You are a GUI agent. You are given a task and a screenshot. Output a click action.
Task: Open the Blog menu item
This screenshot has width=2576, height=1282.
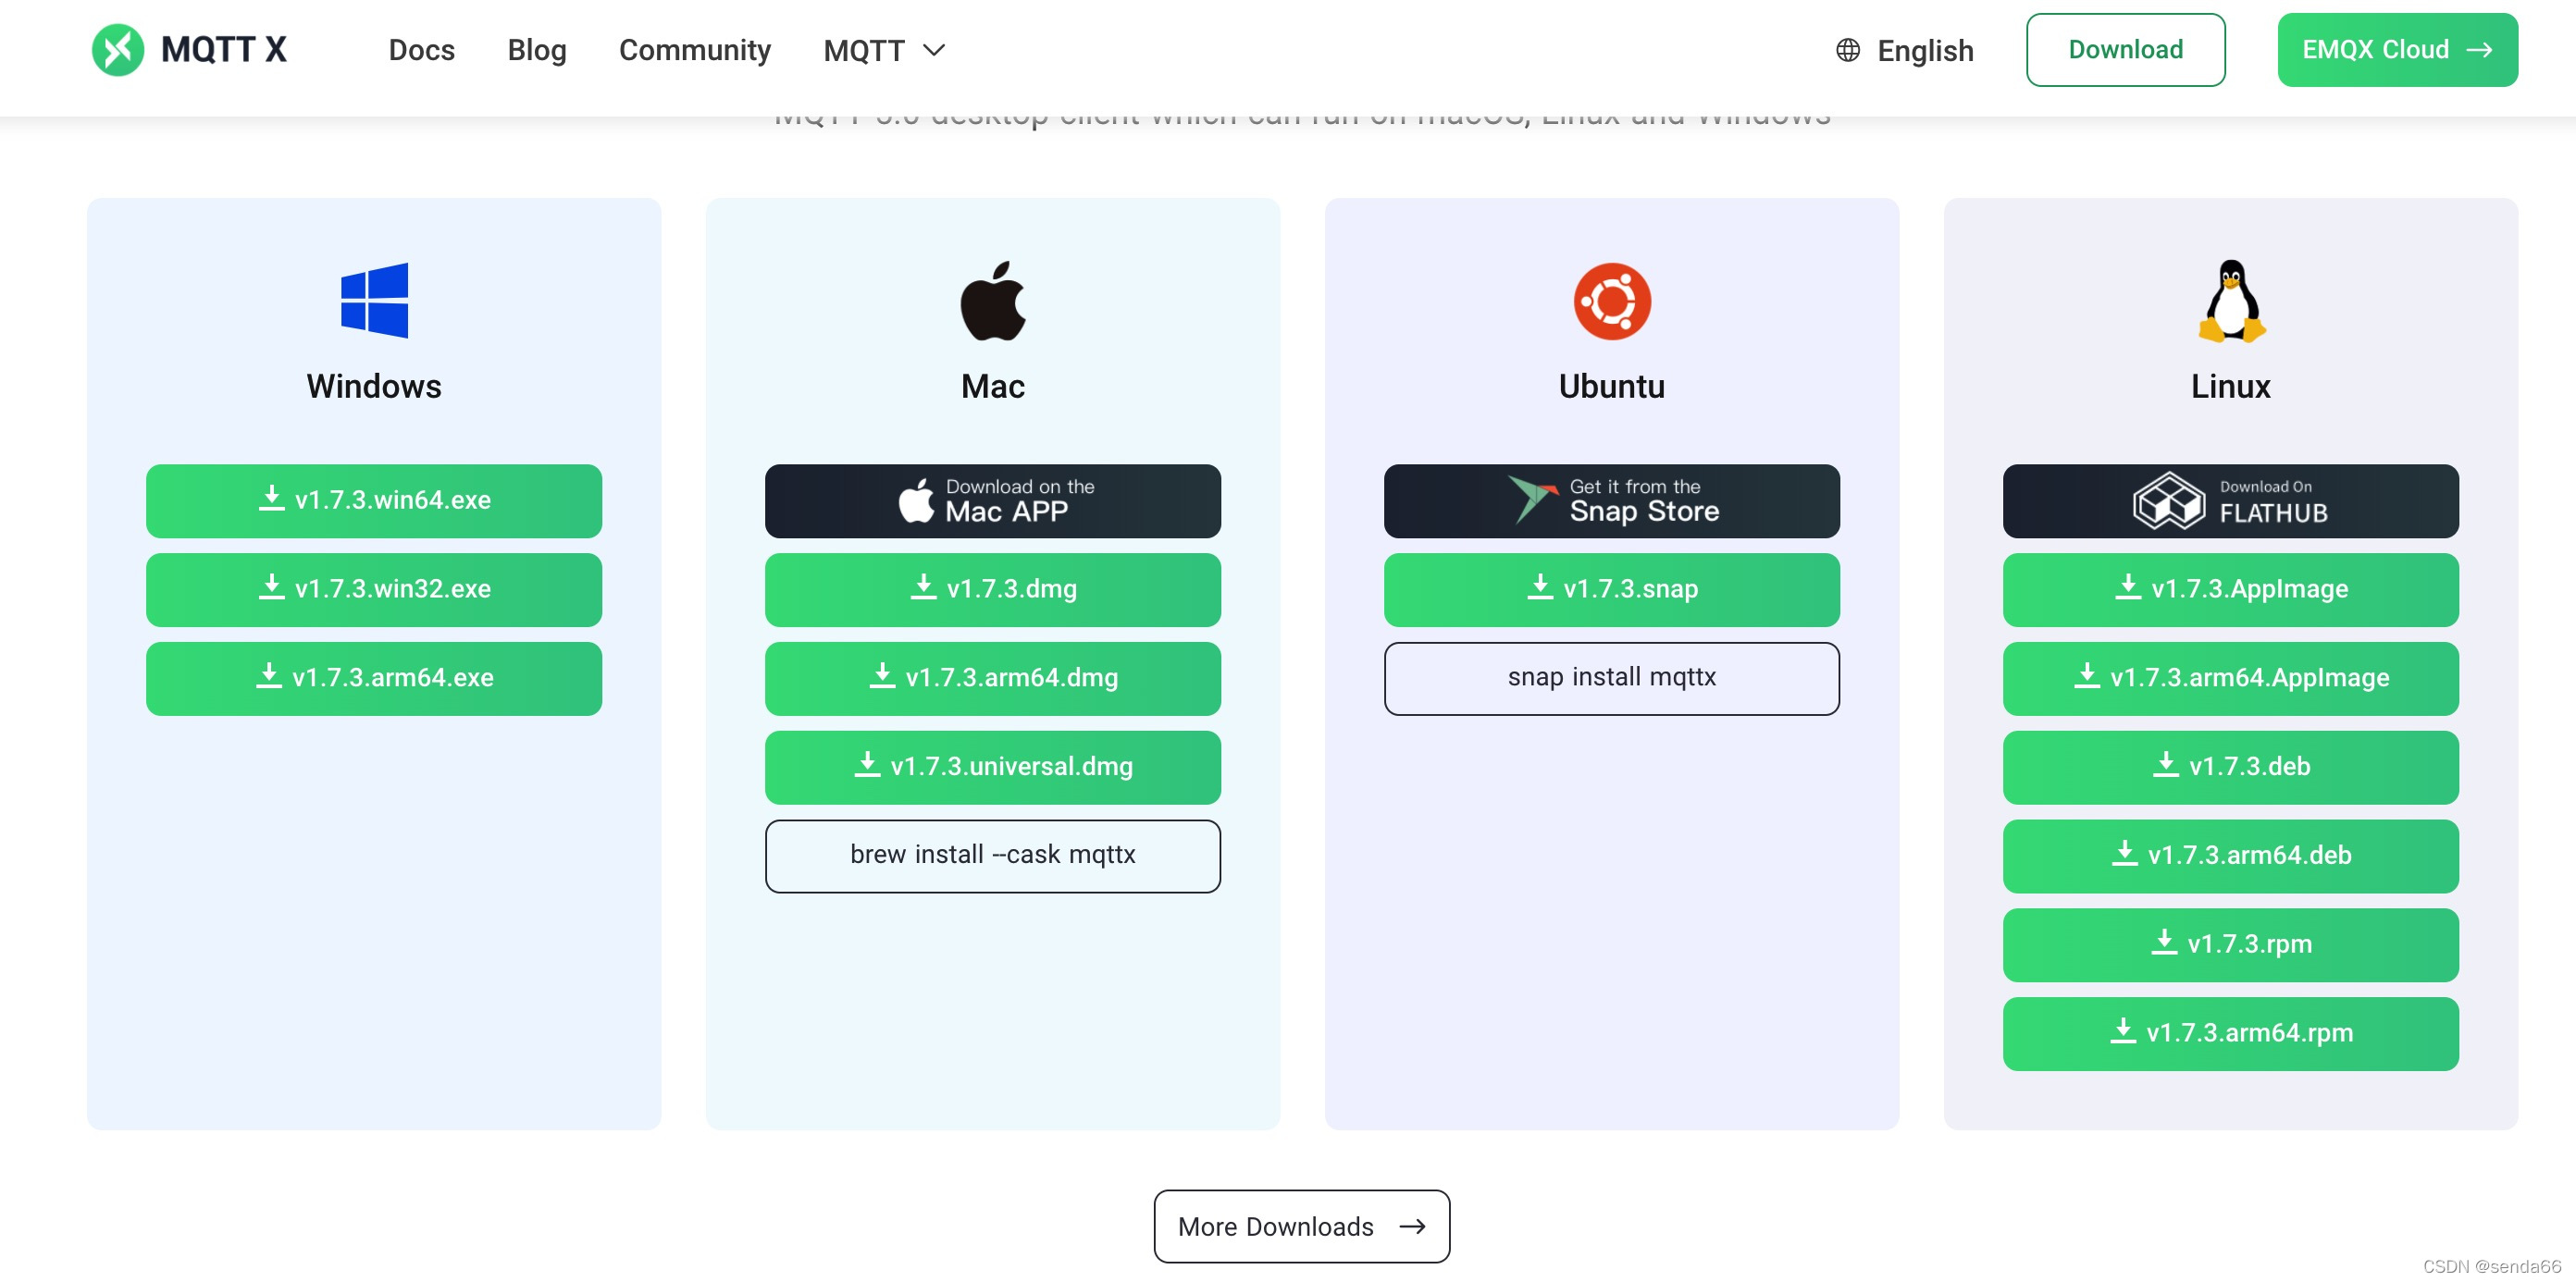pos(536,49)
